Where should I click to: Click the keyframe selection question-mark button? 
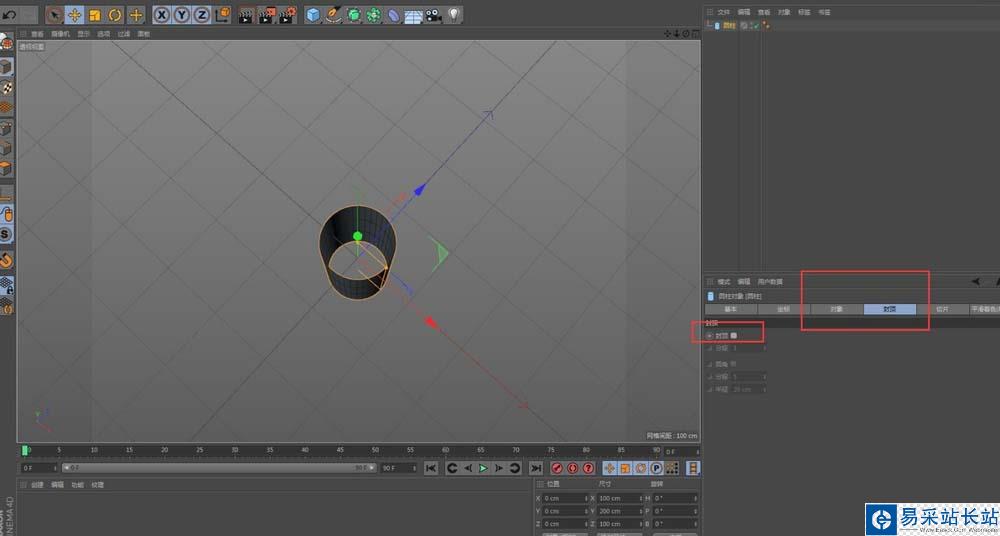click(x=588, y=468)
